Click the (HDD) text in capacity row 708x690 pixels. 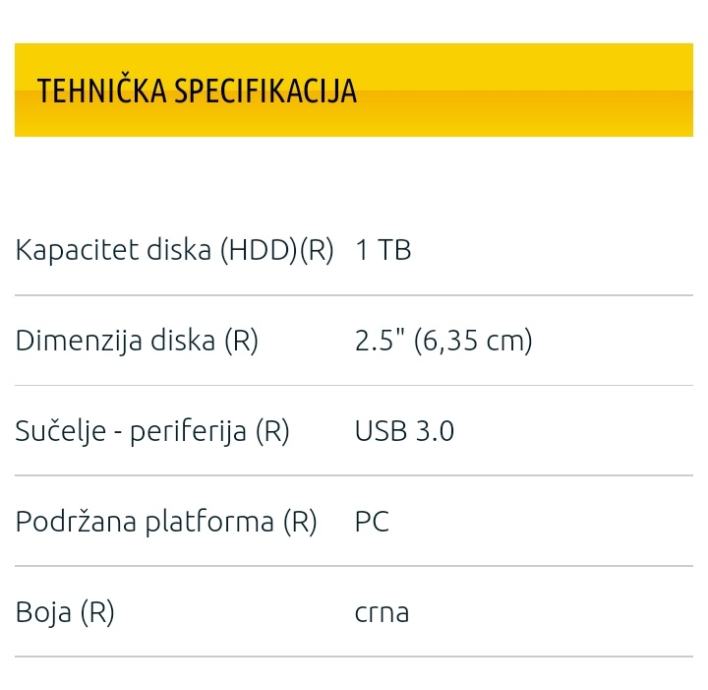coord(257,250)
